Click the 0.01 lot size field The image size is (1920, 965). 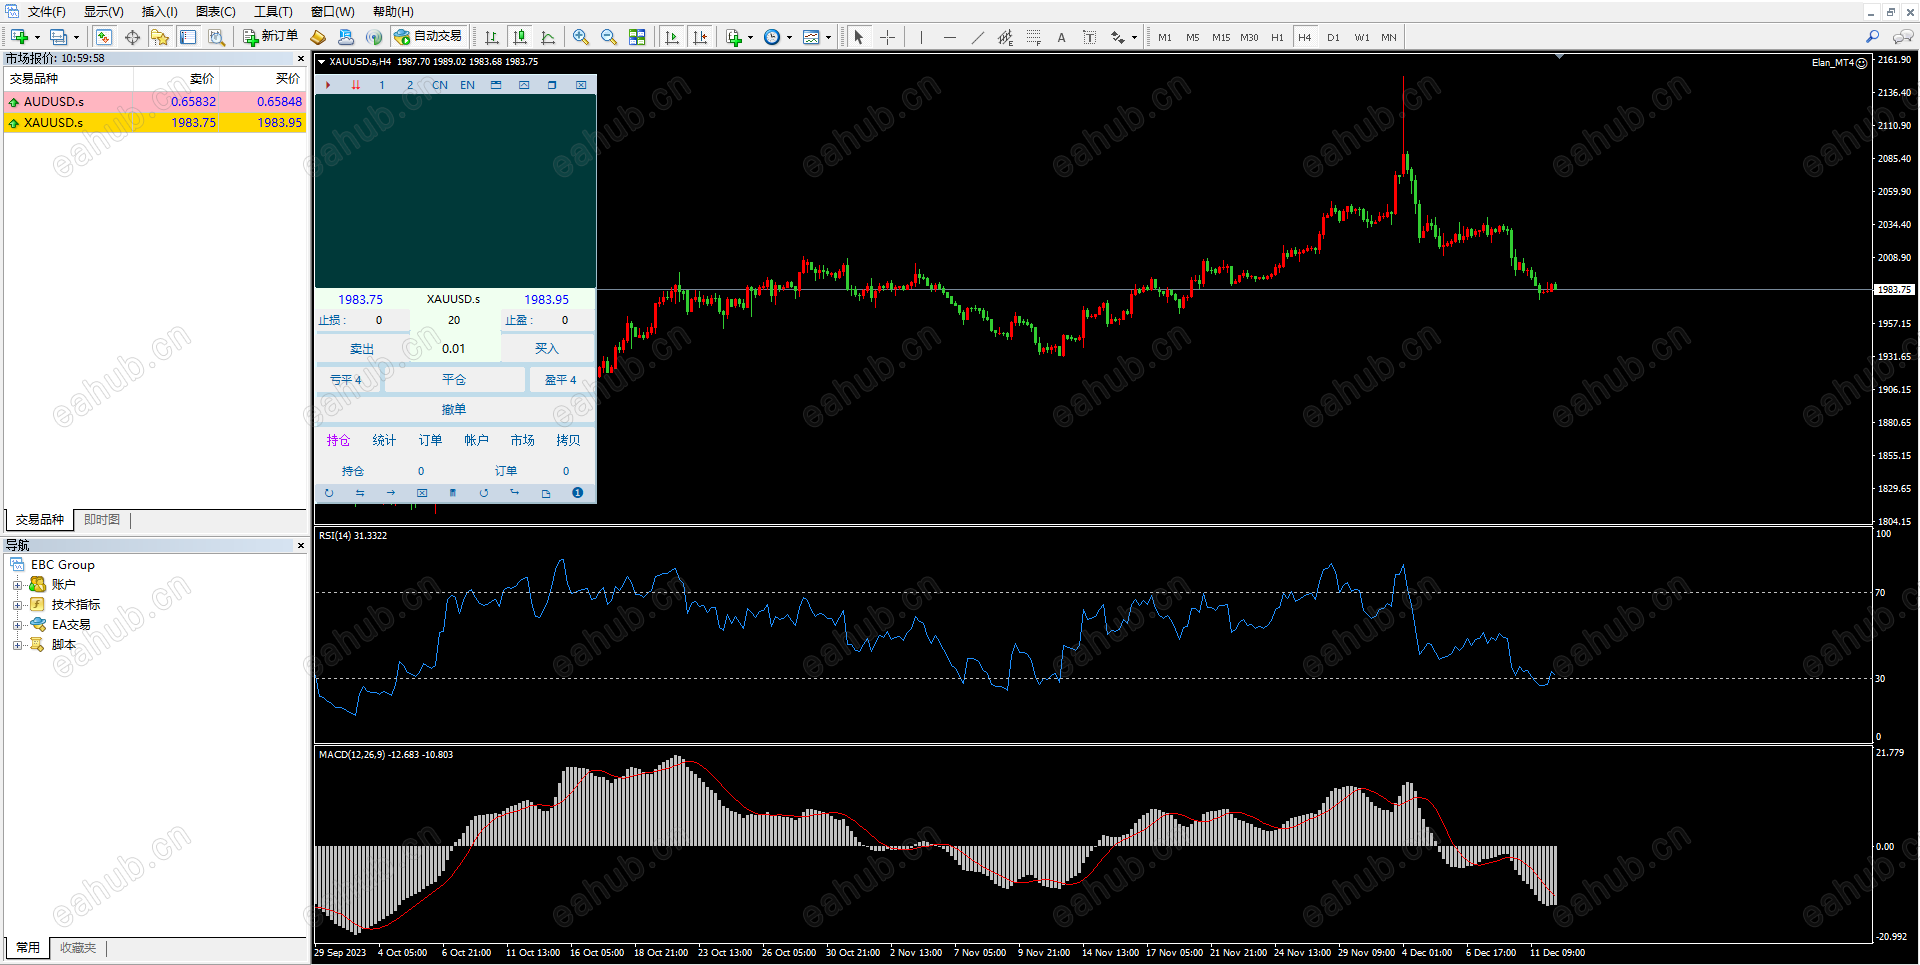454,349
